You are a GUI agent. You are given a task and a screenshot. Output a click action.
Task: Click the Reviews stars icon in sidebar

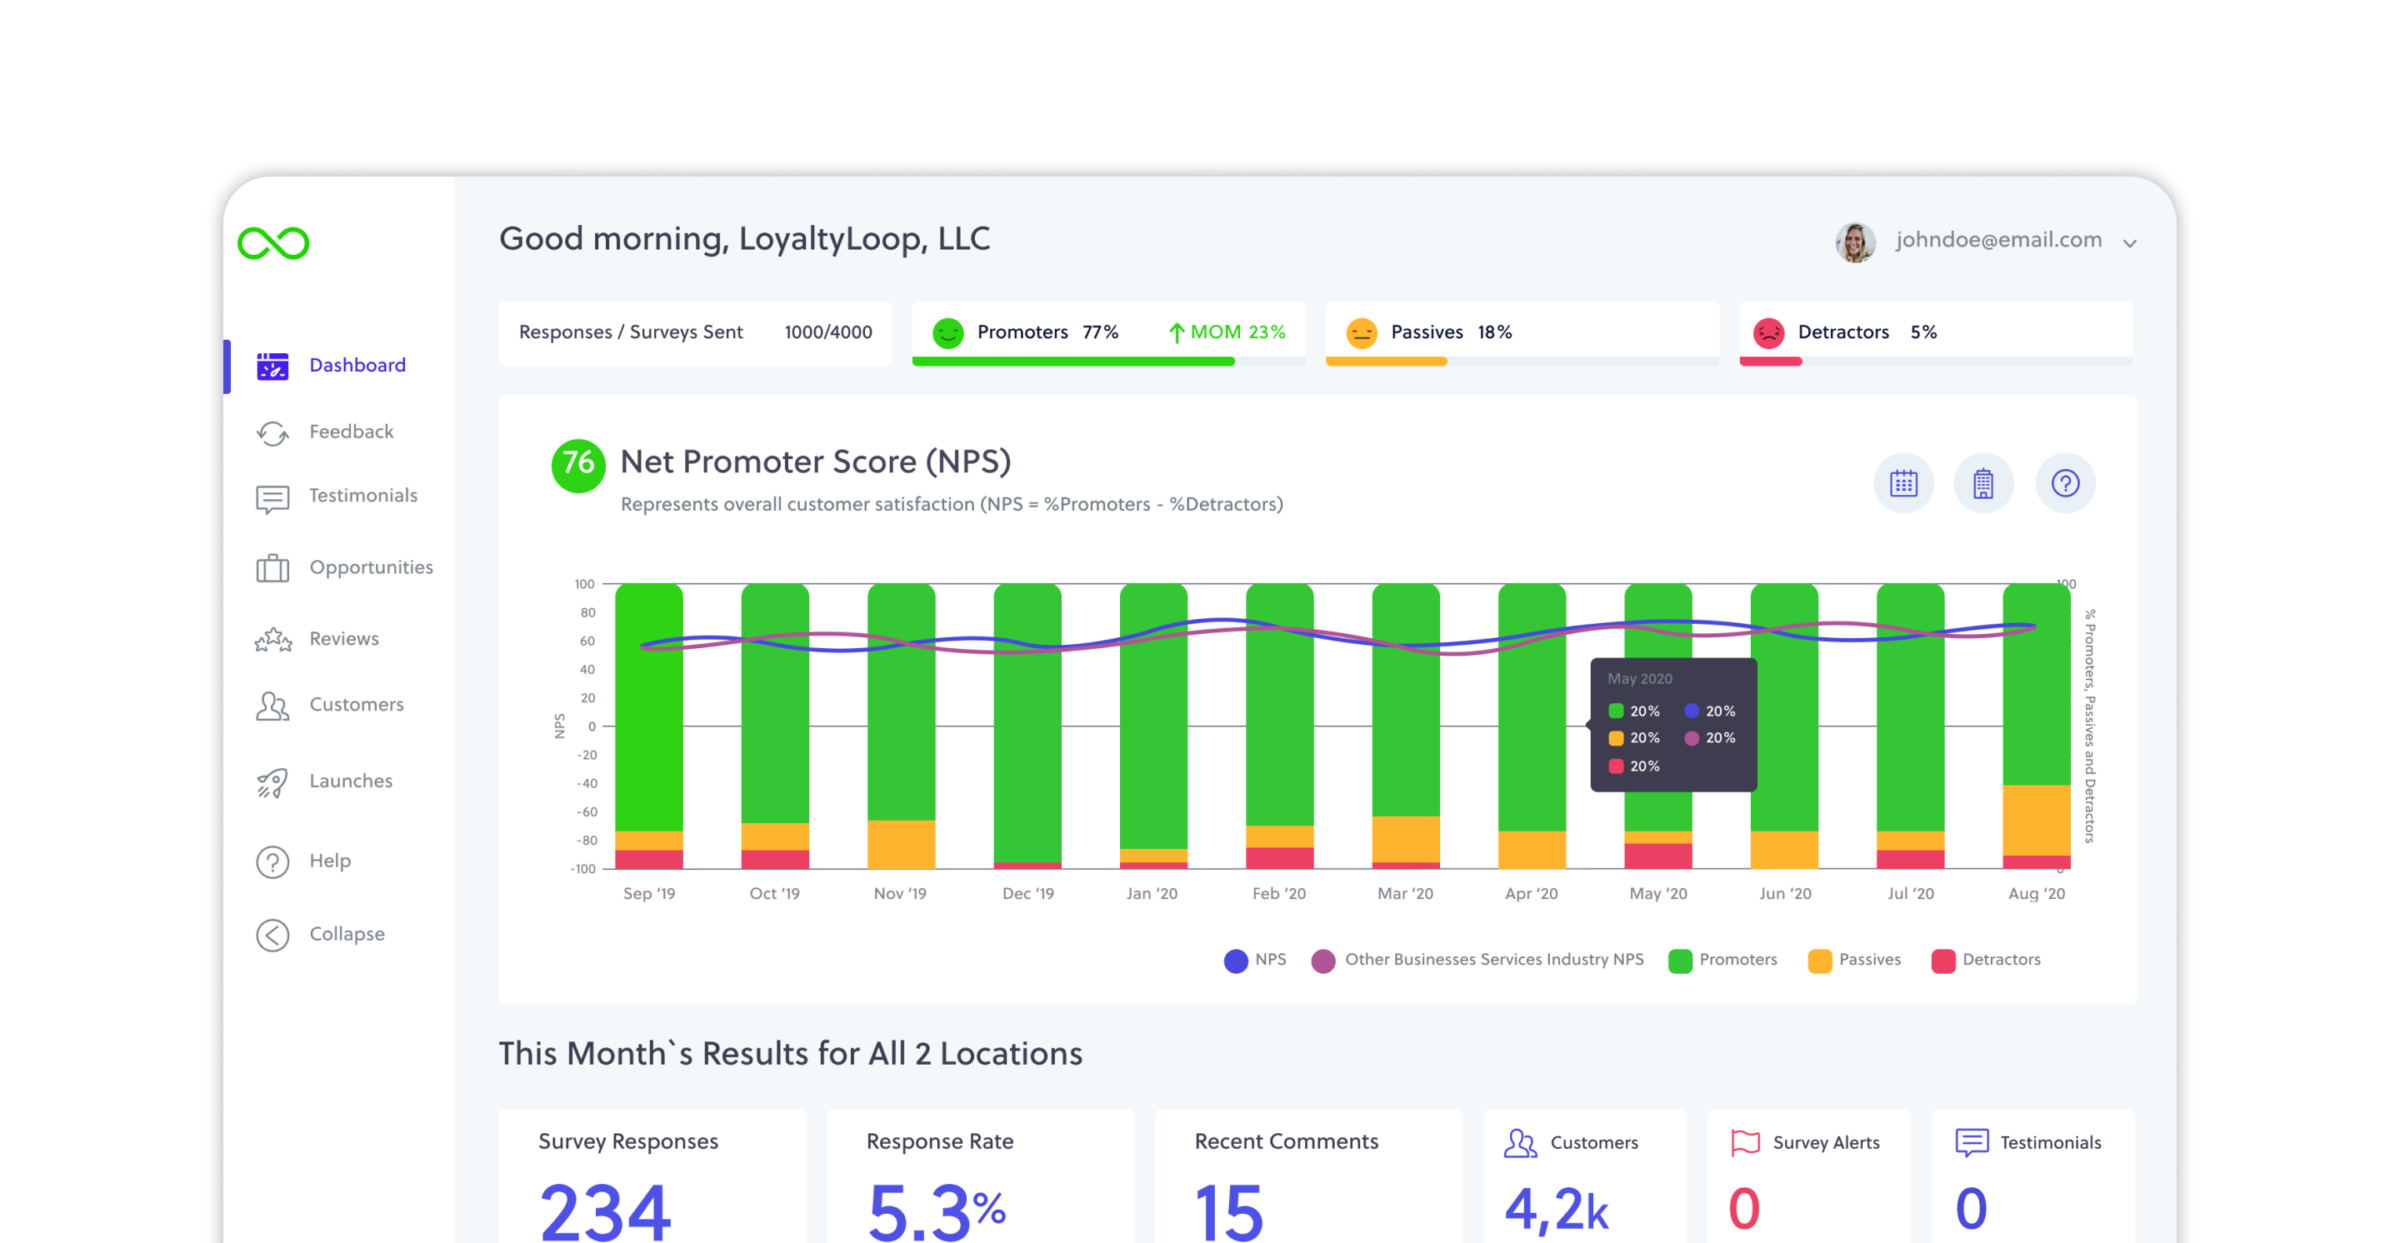tap(273, 640)
